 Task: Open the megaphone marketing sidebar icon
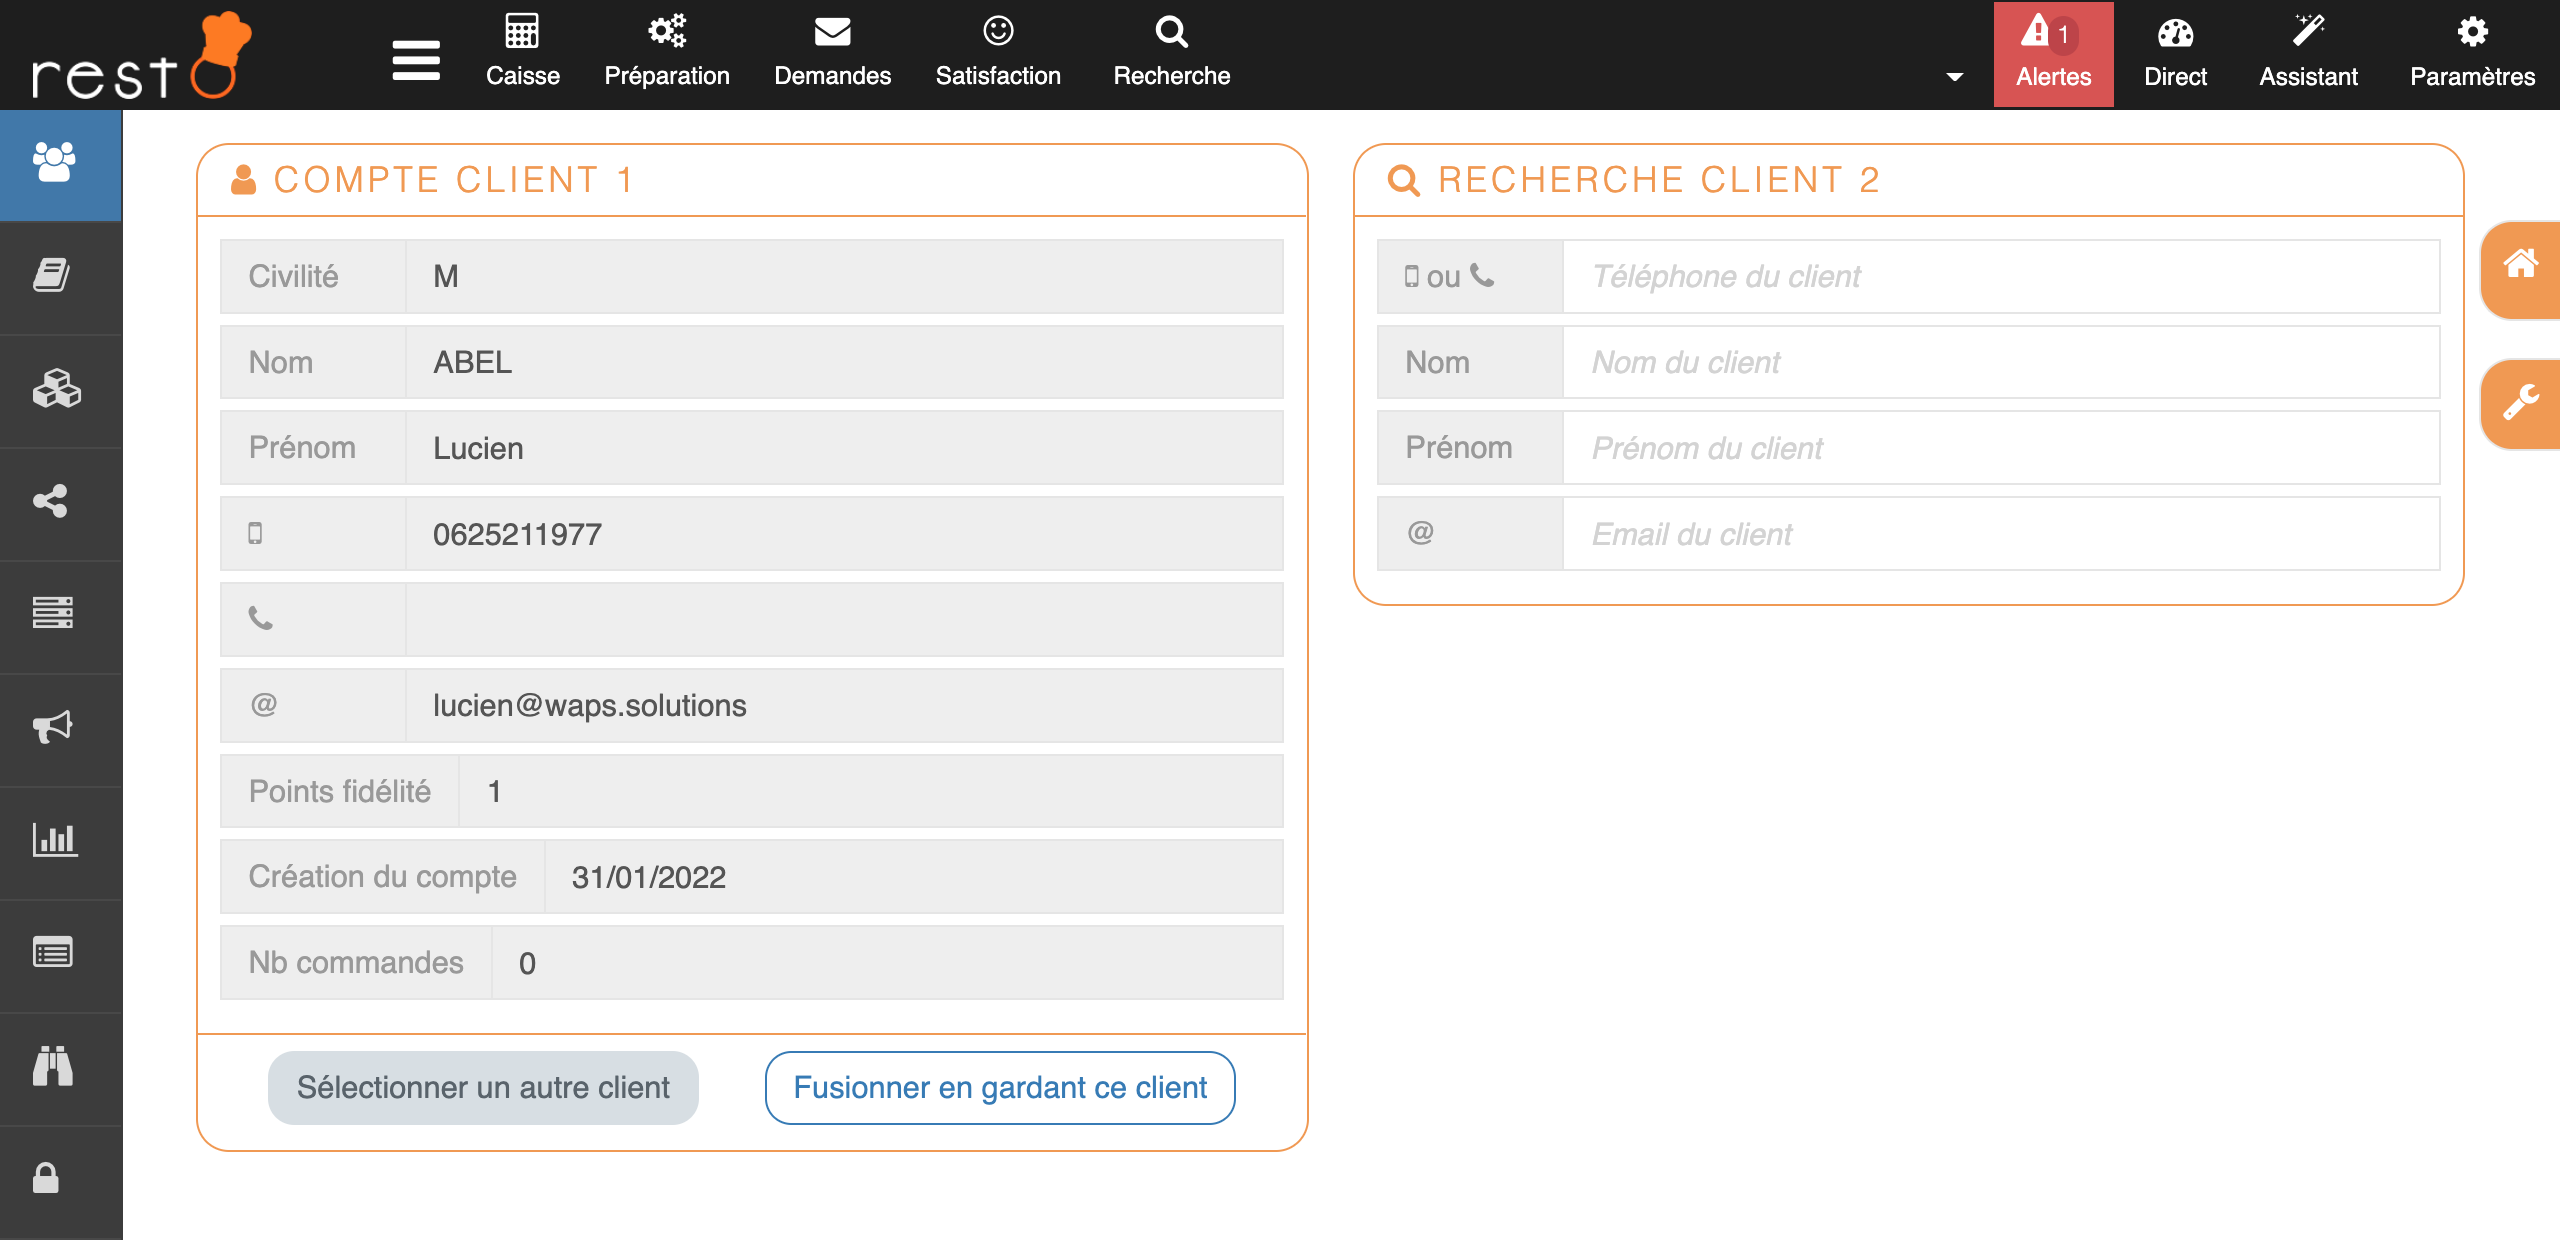point(53,727)
